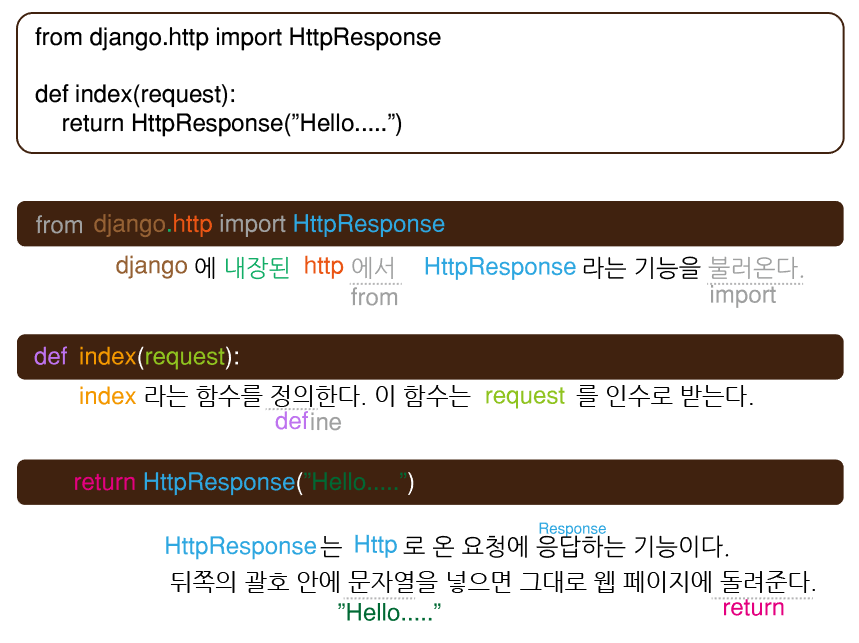Image resolution: width=859 pixels, height=643 pixels.
Task: Click the white code box containing the full snippet
Action: (x=430, y=83)
